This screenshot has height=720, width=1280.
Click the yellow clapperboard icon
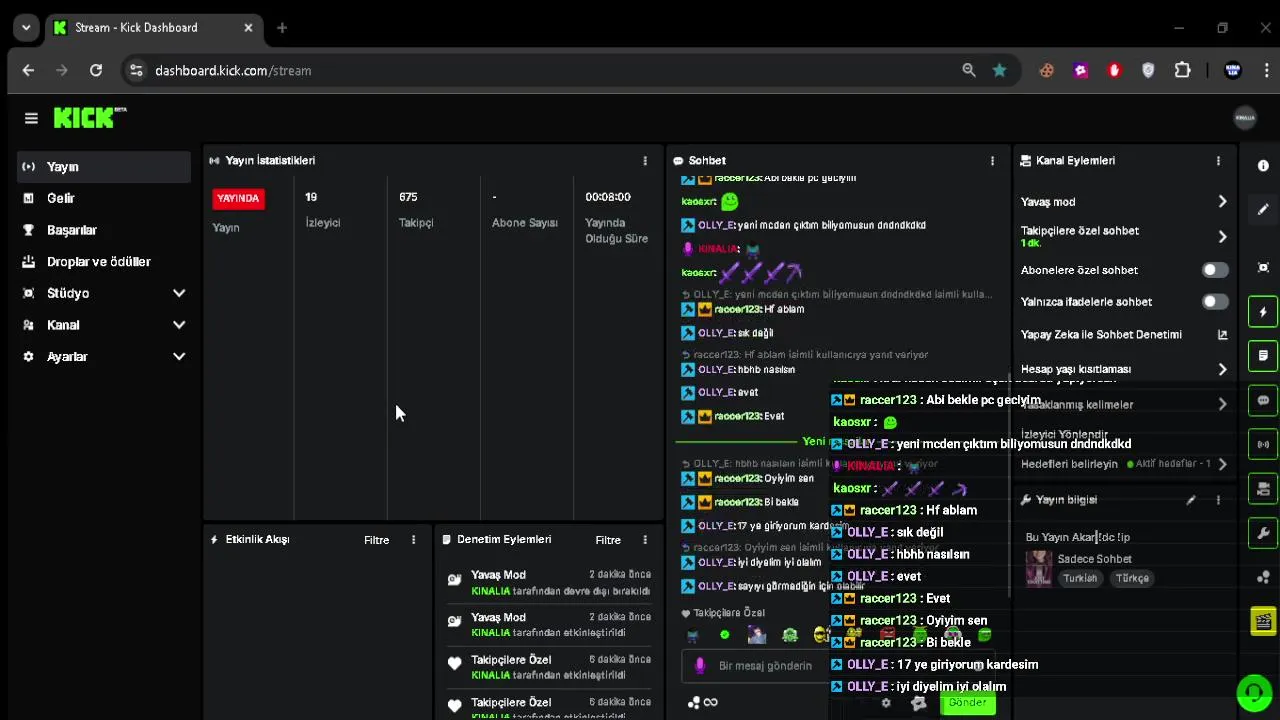click(x=1263, y=620)
